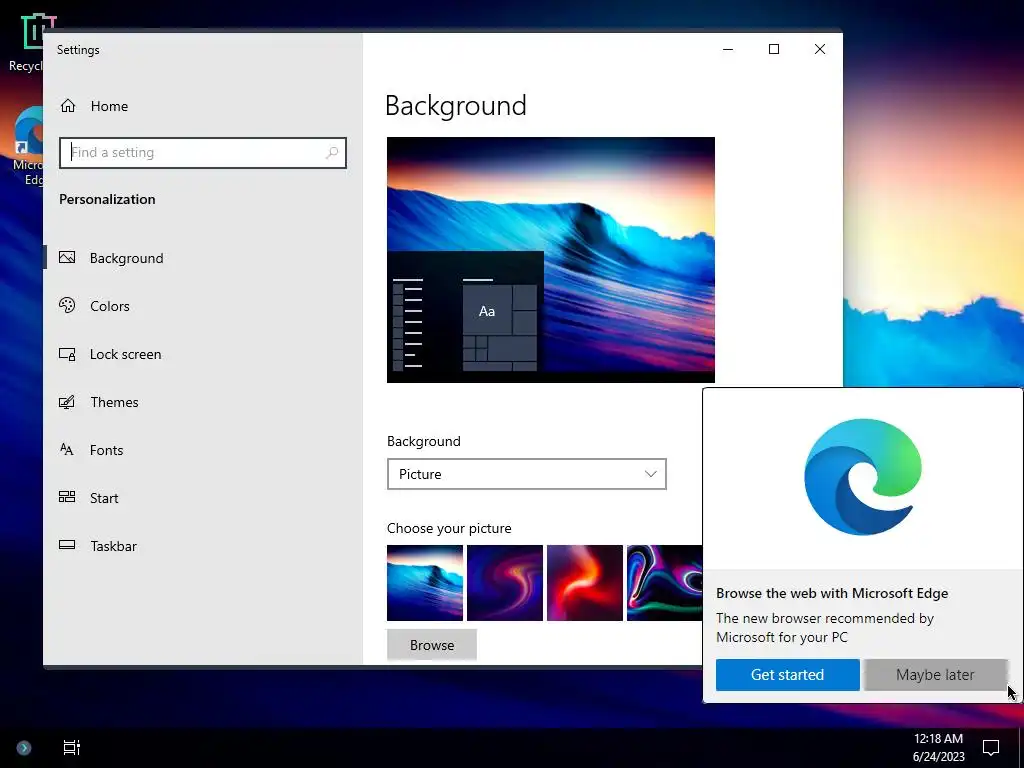Open the Start settings page

pyautogui.click(x=202, y=498)
